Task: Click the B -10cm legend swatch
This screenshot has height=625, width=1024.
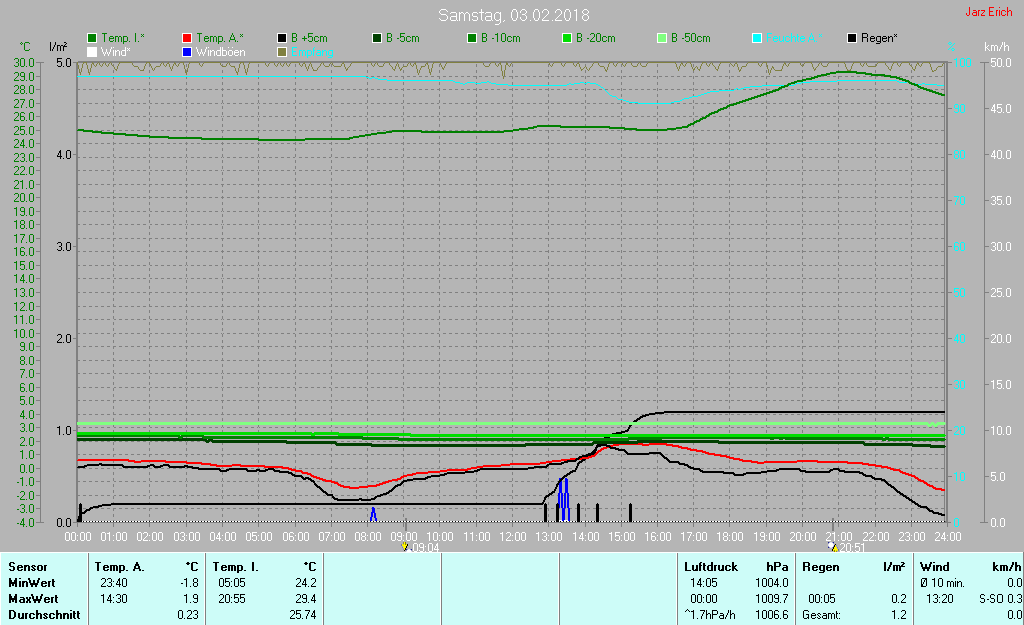Action: [x=472, y=38]
